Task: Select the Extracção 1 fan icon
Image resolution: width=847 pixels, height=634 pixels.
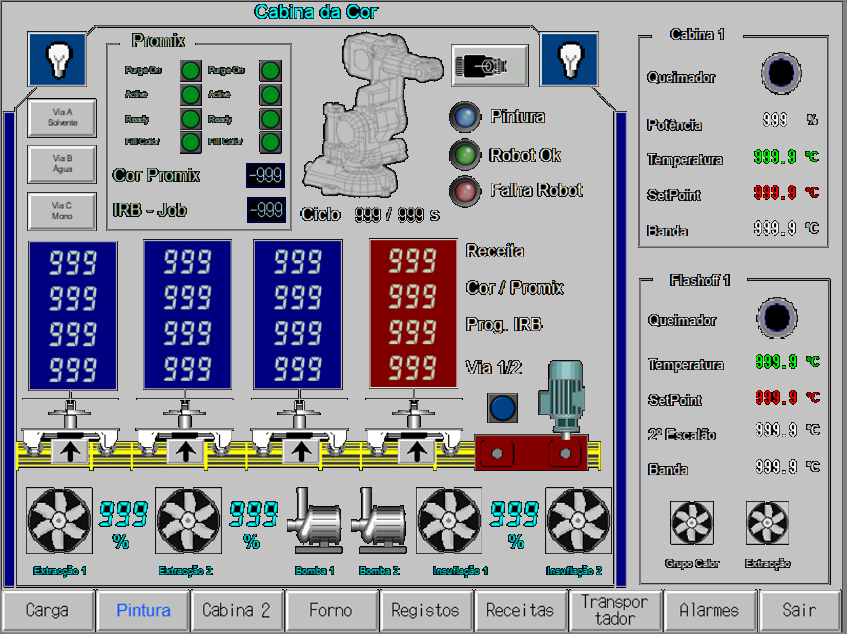Action: [x=59, y=520]
